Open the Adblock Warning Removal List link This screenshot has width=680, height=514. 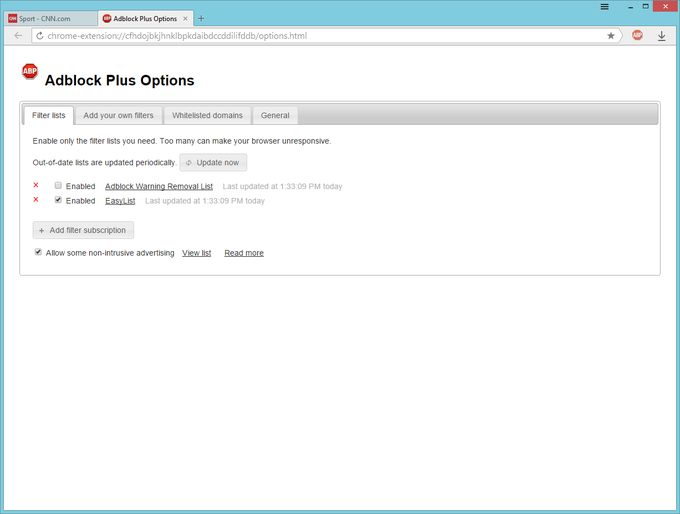click(x=159, y=187)
